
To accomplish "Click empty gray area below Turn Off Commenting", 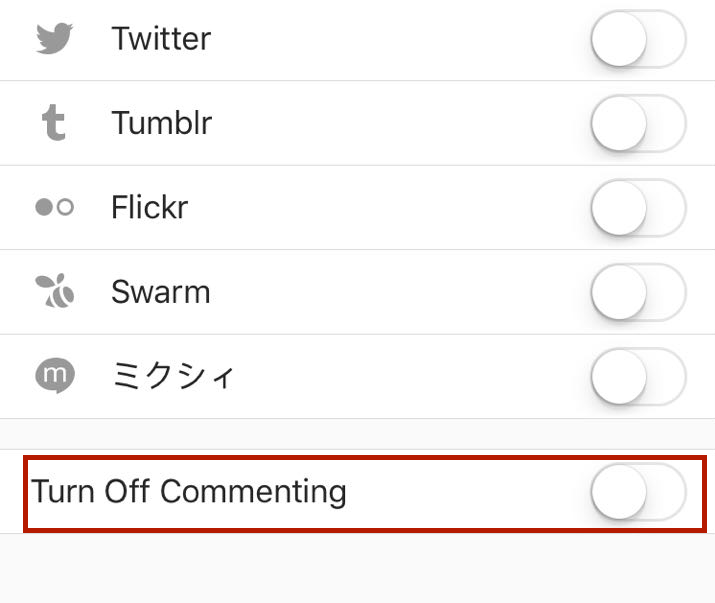I will [x=357, y=570].
